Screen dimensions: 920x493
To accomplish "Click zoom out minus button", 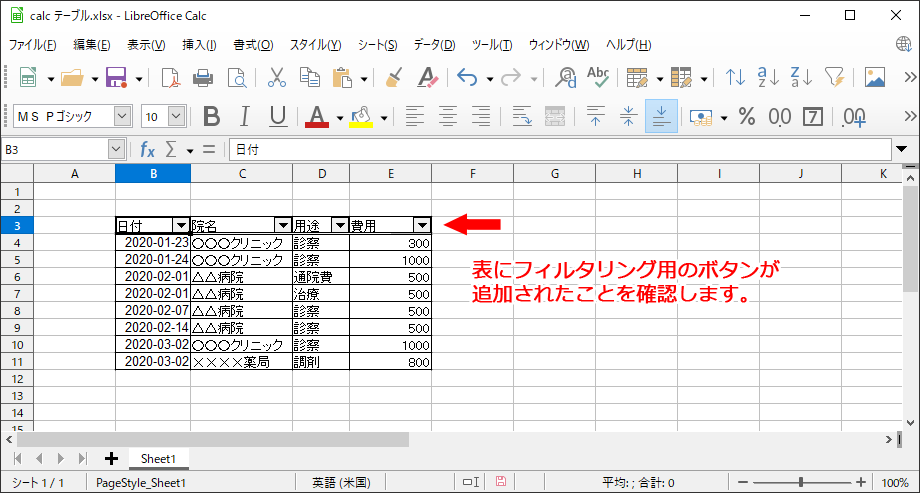I will (x=742, y=482).
